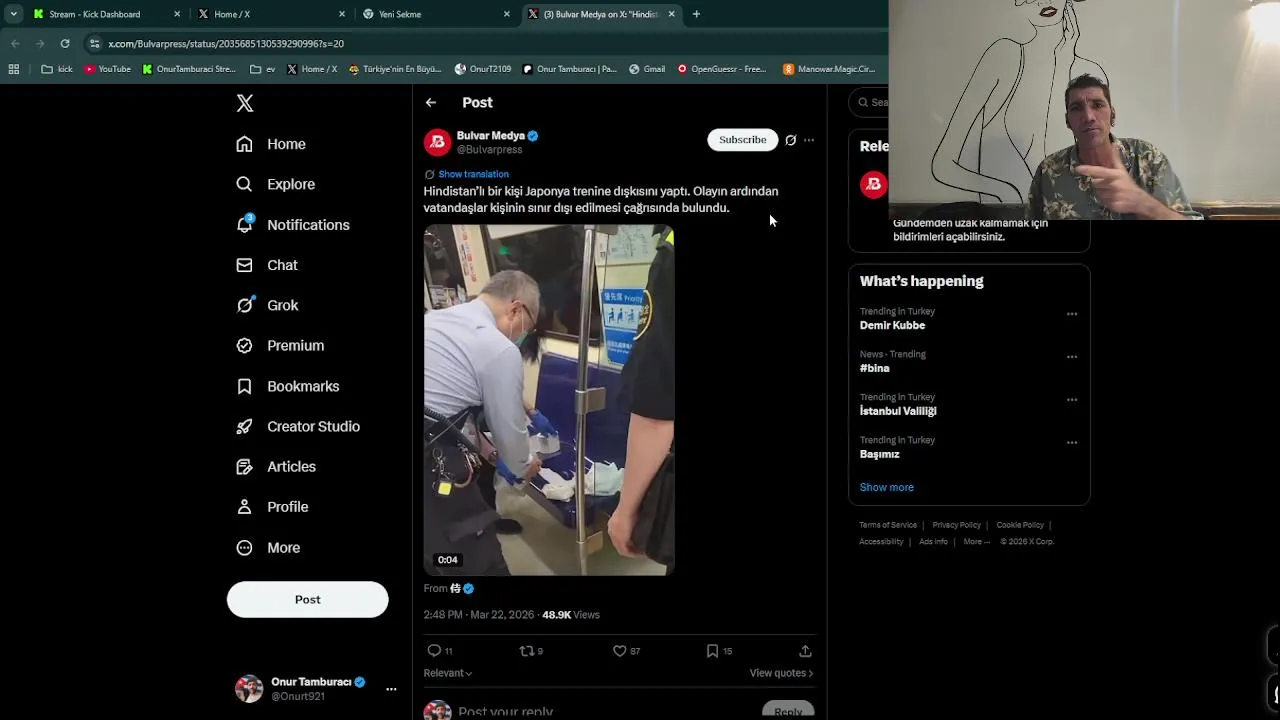Click the 48.9K Views count
The height and width of the screenshot is (720, 1280).
(571, 615)
